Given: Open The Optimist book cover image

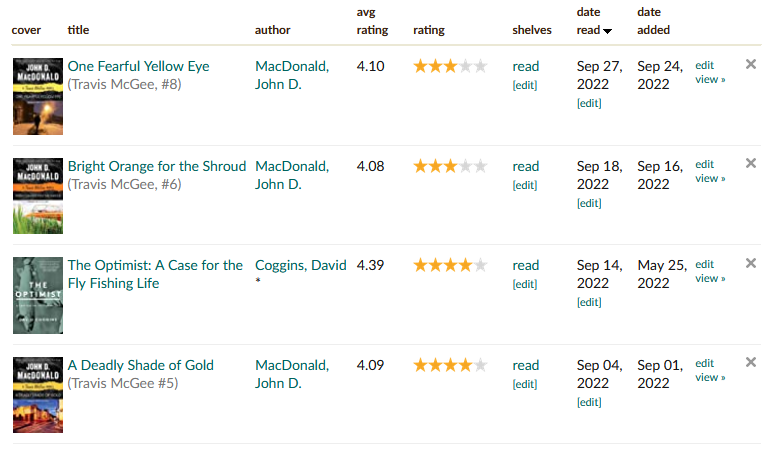Looking at the screenshot, I should coord(38,295).
